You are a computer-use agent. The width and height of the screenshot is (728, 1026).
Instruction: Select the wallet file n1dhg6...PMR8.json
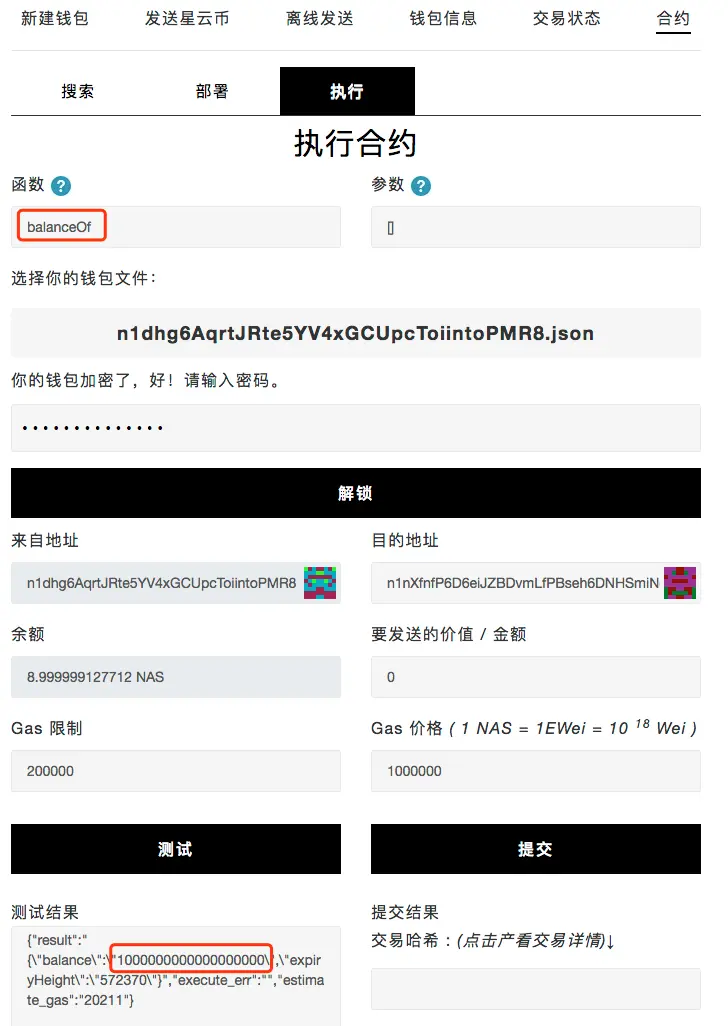(356, 333)
